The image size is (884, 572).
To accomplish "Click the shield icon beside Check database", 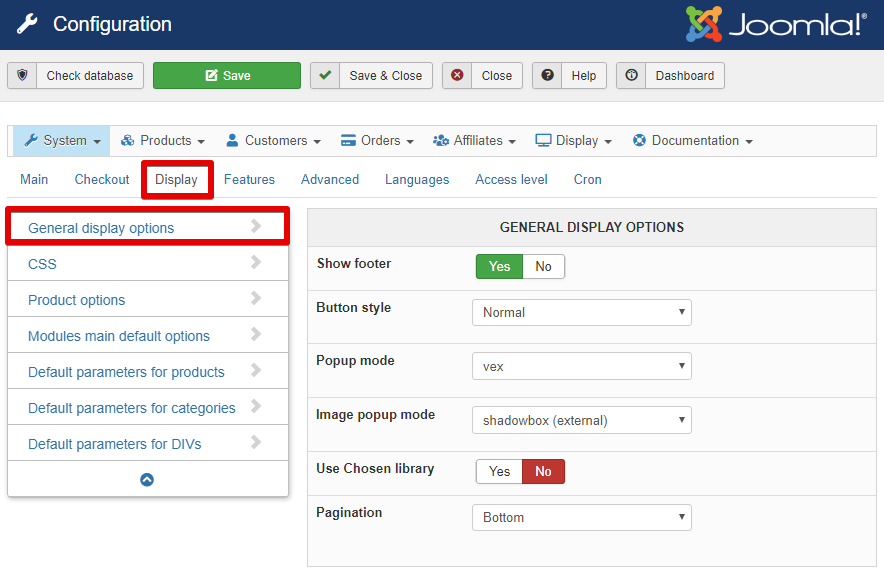I will coord(23,75).
